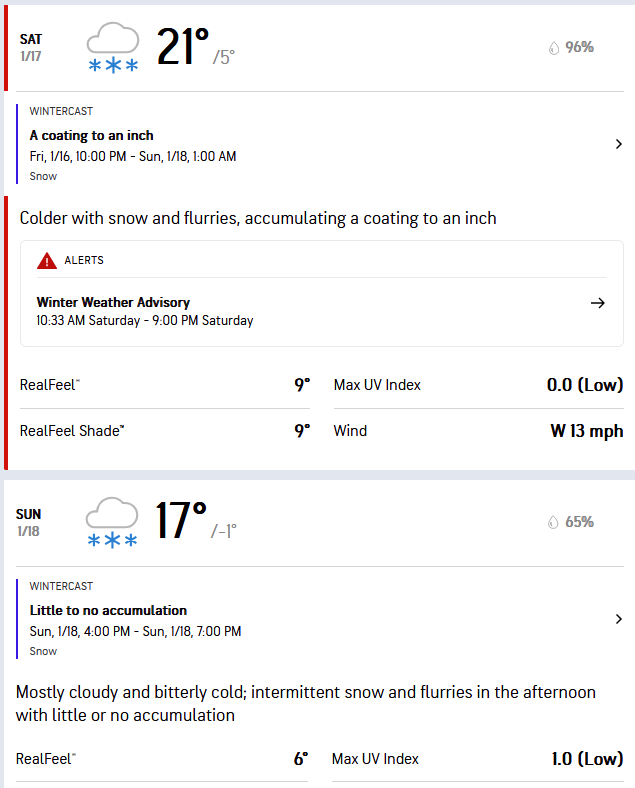Click Saturday's 21° high temperature
Screen dimensions: 635x788
click(x=183, y=47)
